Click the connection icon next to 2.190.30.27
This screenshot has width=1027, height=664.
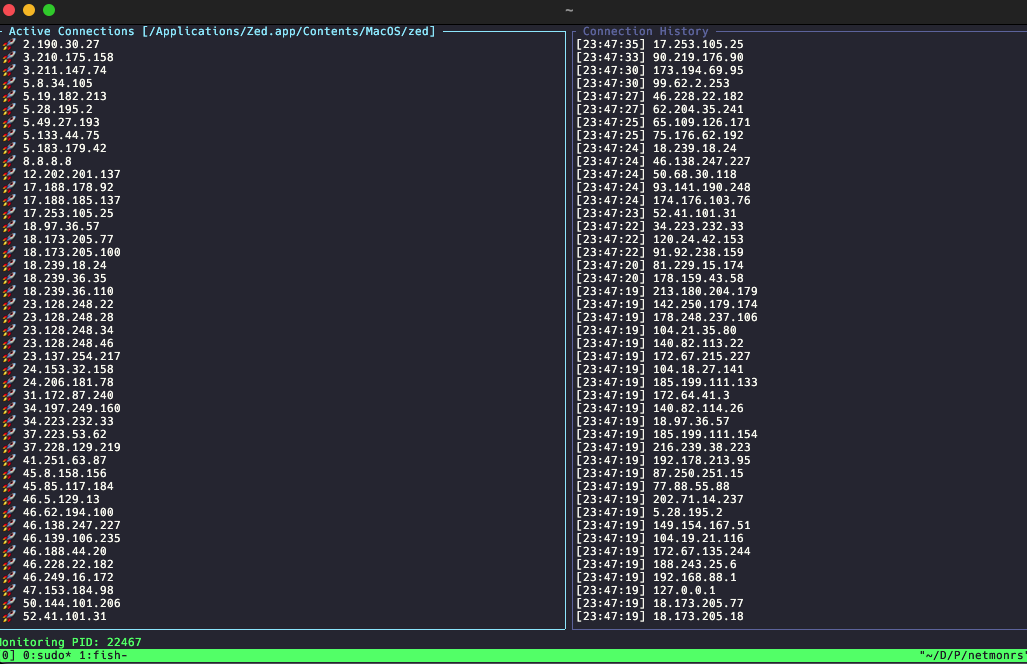pos(10,44)
